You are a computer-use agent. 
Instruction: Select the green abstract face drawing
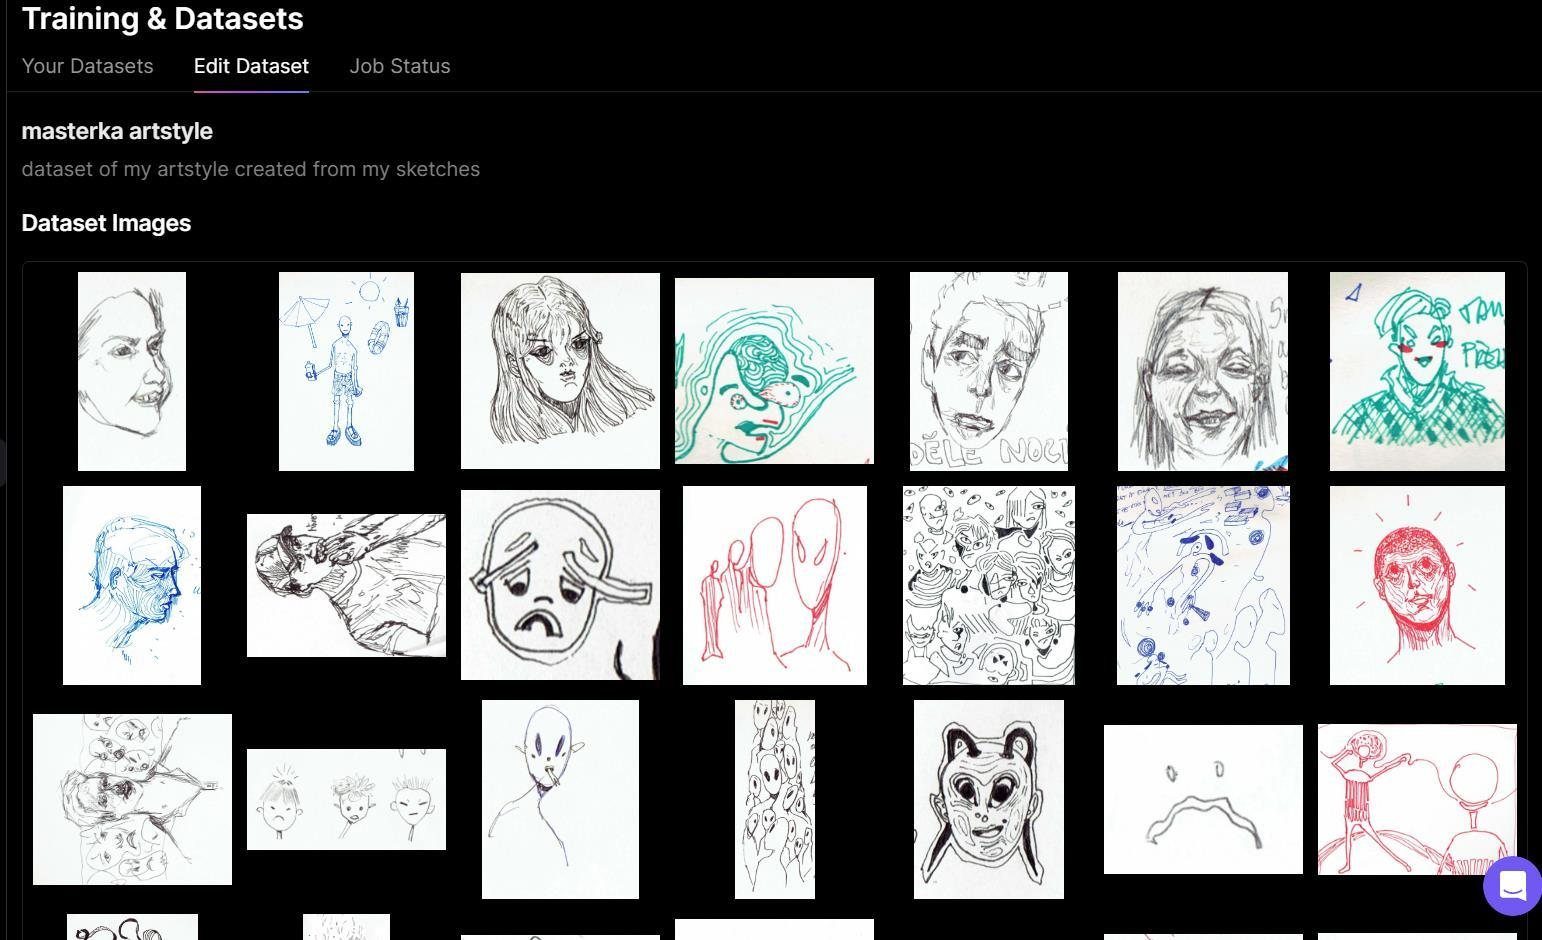[774, 371]
